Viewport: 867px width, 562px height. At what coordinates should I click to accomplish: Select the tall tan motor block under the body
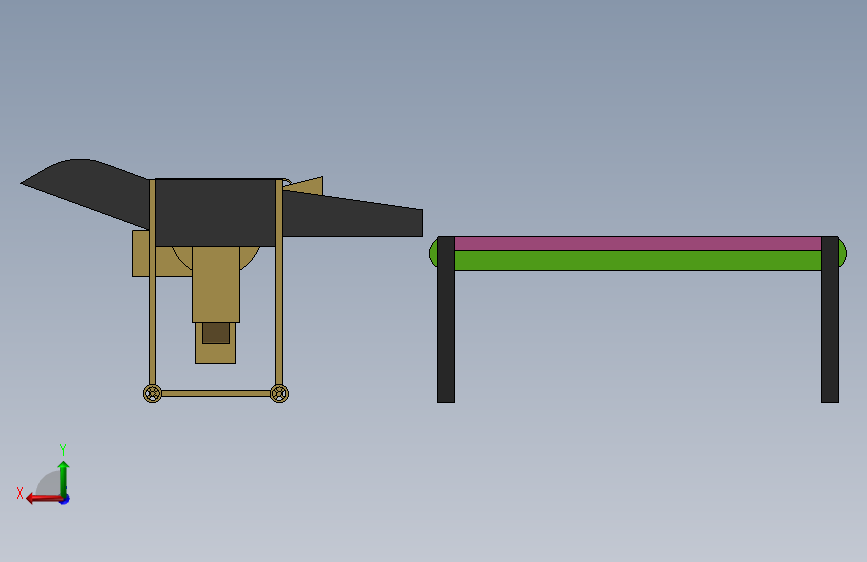pyautogui.click(x=216, y=284)
